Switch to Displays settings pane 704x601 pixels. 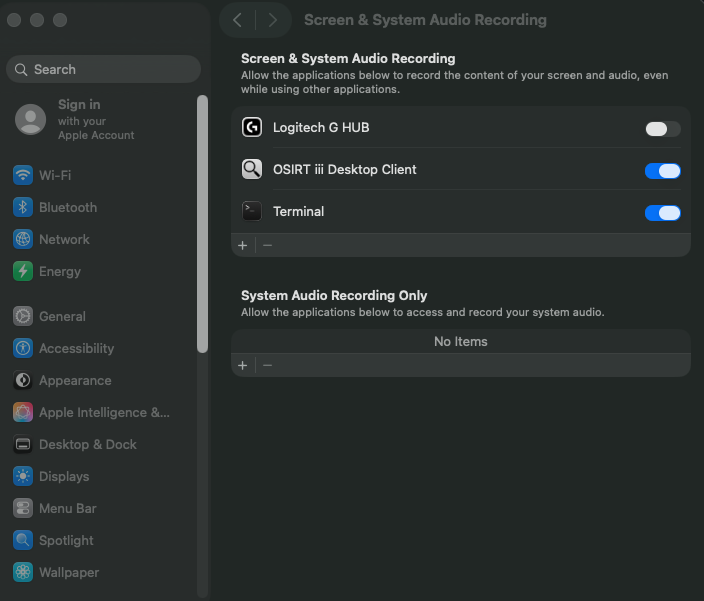click(x=64, y=476)
